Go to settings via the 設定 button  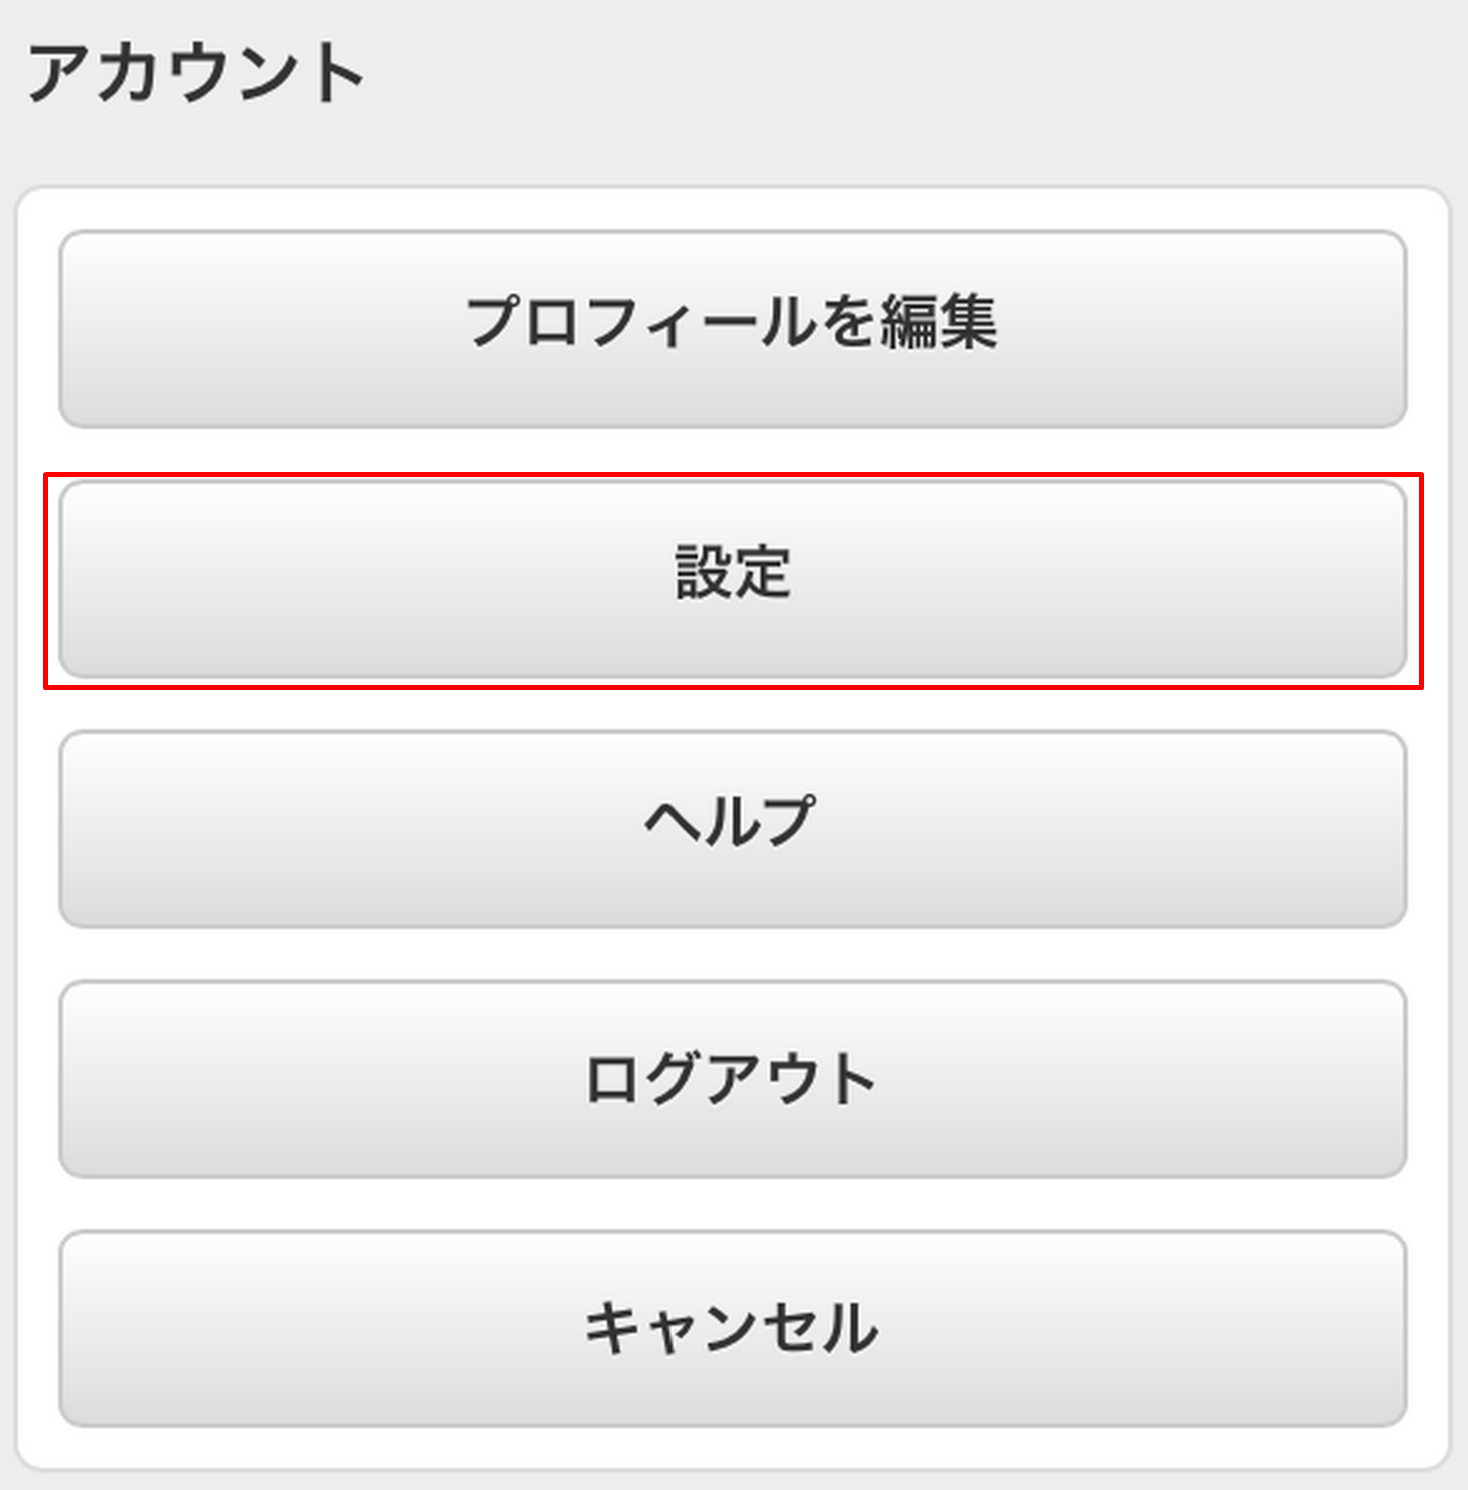click(733, 578)
